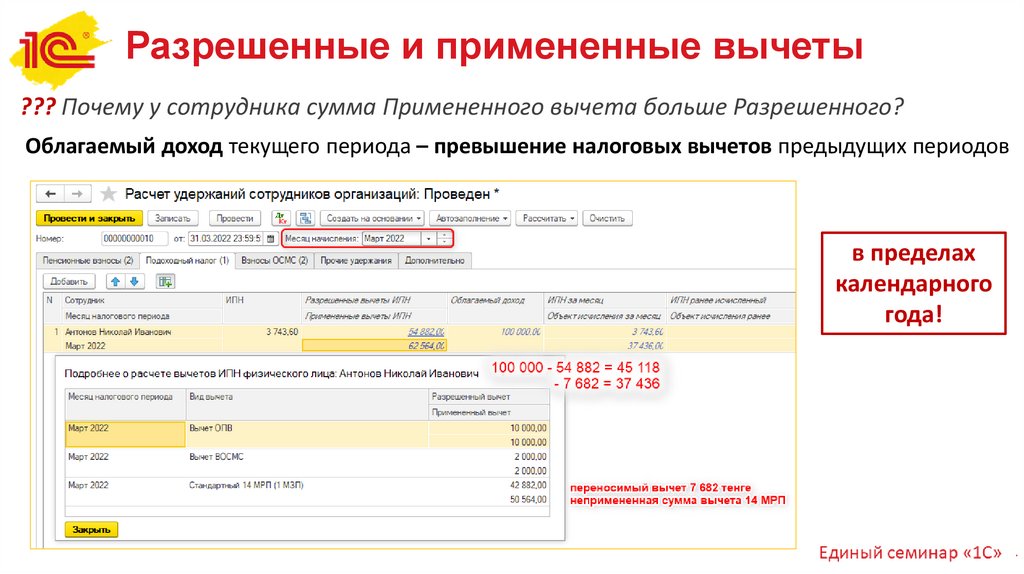Screen dimensions: 1024x574
Task: Click the 'Номер' input field 0000000010
Action: pos(135,239)
